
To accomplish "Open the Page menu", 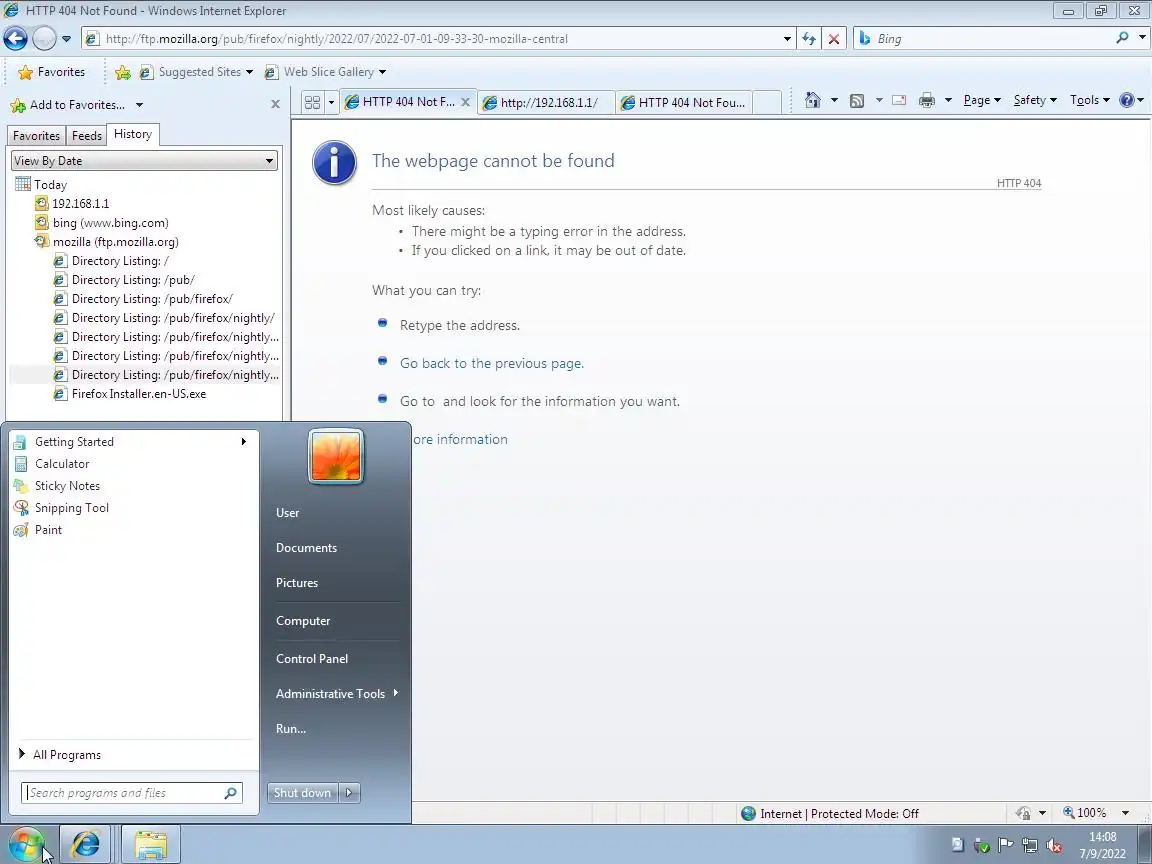I will [x=982, y=101].
